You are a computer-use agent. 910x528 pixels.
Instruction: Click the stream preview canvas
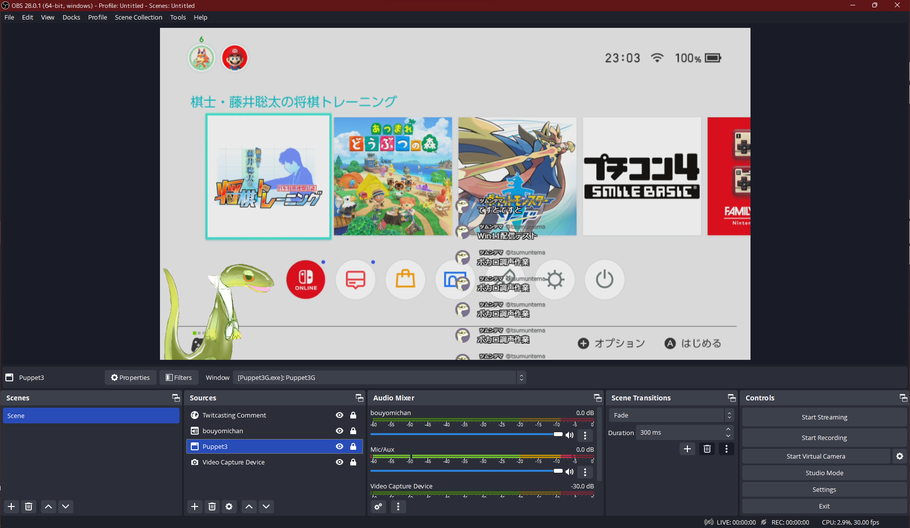pos(455,194)
